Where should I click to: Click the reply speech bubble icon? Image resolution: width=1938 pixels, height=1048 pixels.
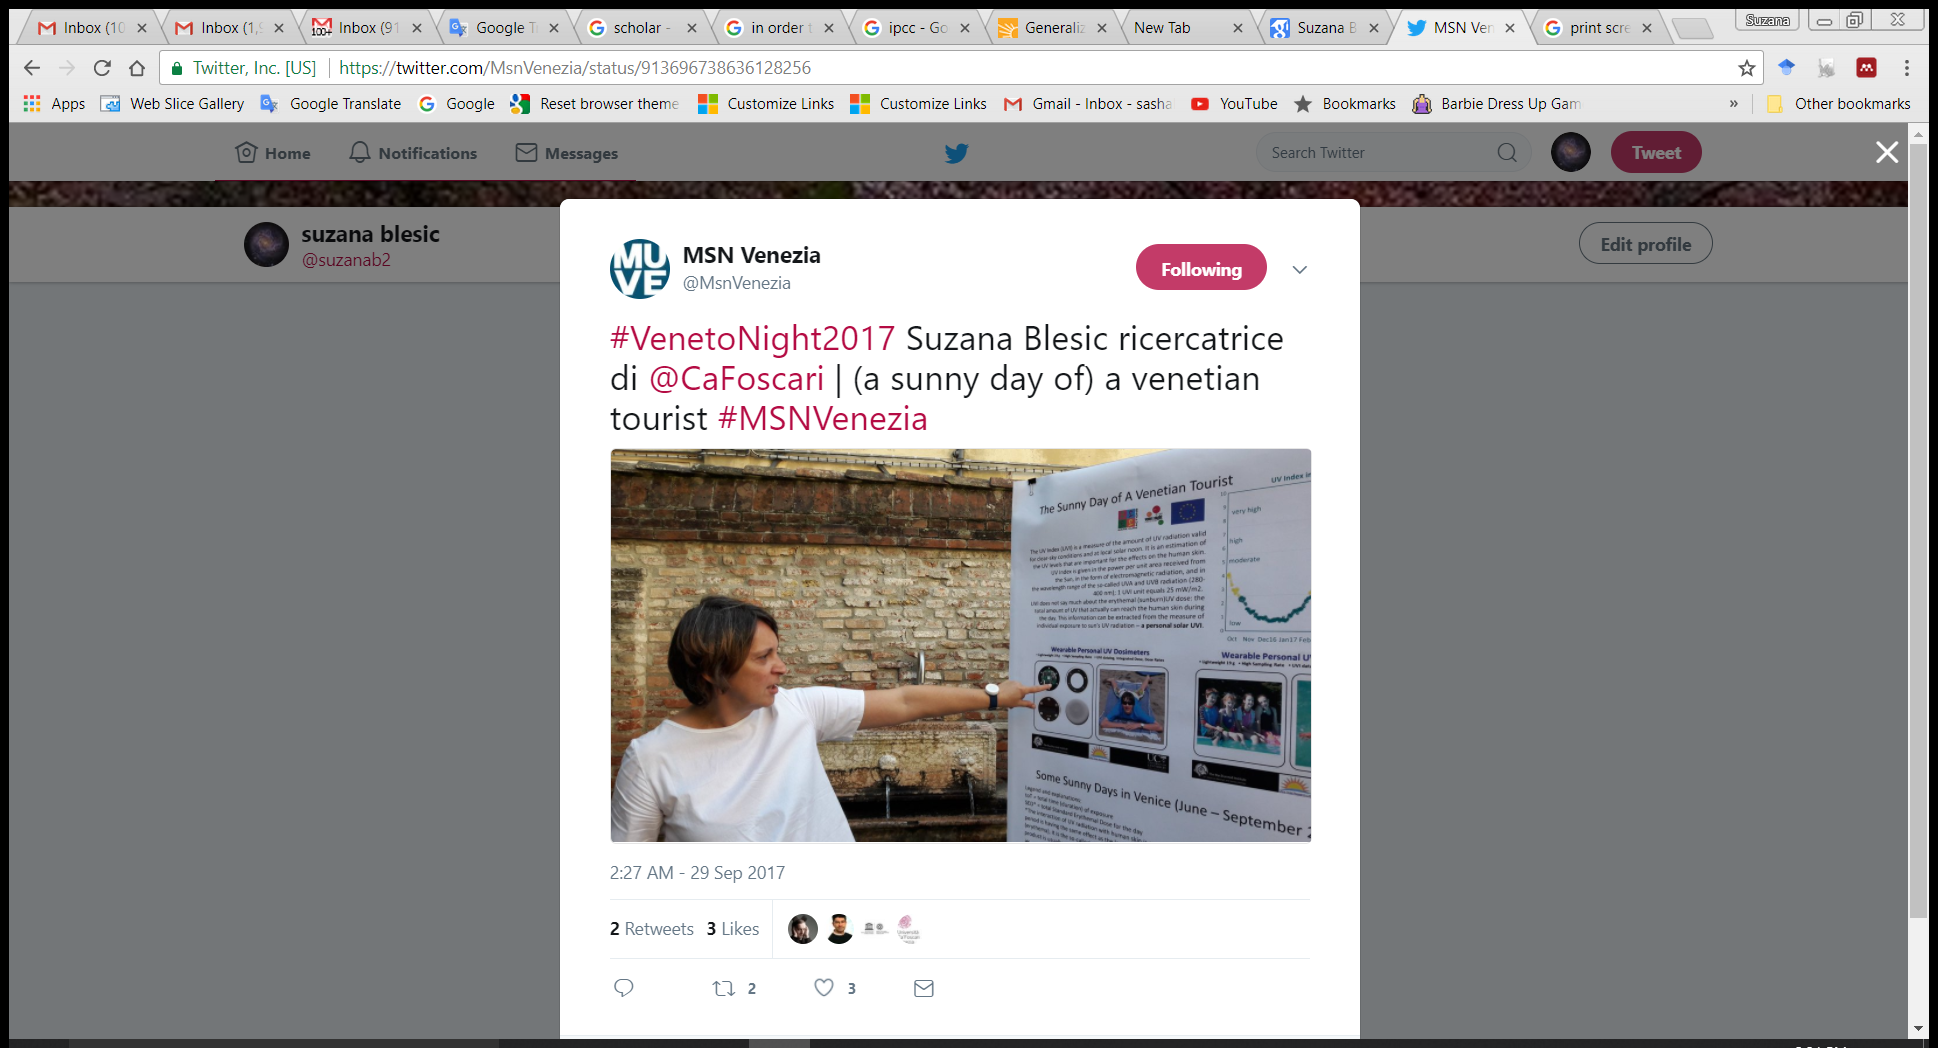[x=624, y=988]
